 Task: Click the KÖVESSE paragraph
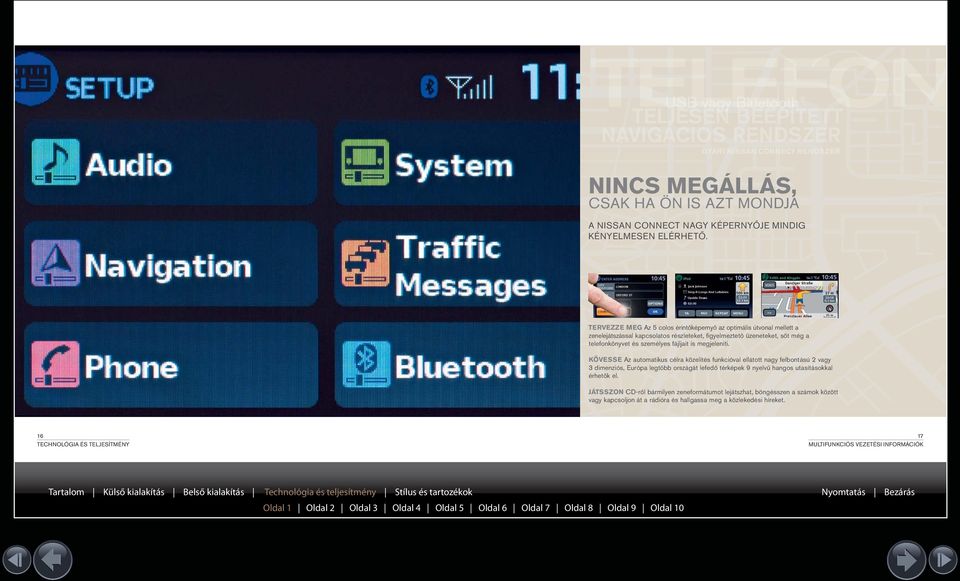pos(710,367)
